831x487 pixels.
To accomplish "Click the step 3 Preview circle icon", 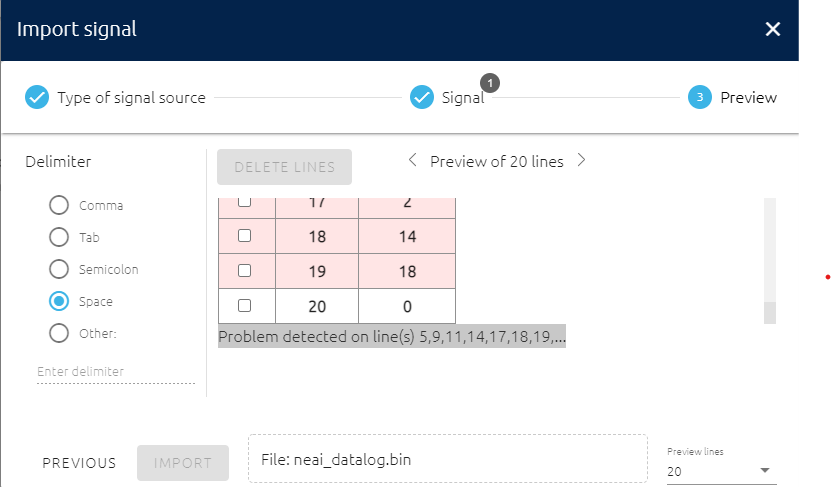I will (700, 98).
